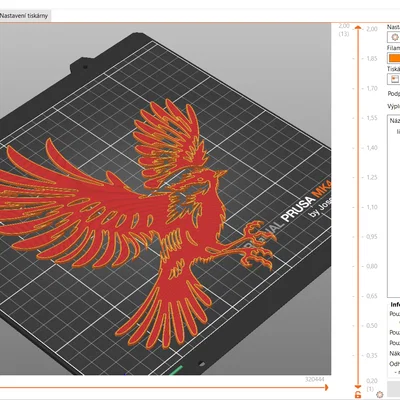Click the print settings preset dropdown box
Image resolution: width=400 pixels, height=400 pixels.
(x=394, y=37)
